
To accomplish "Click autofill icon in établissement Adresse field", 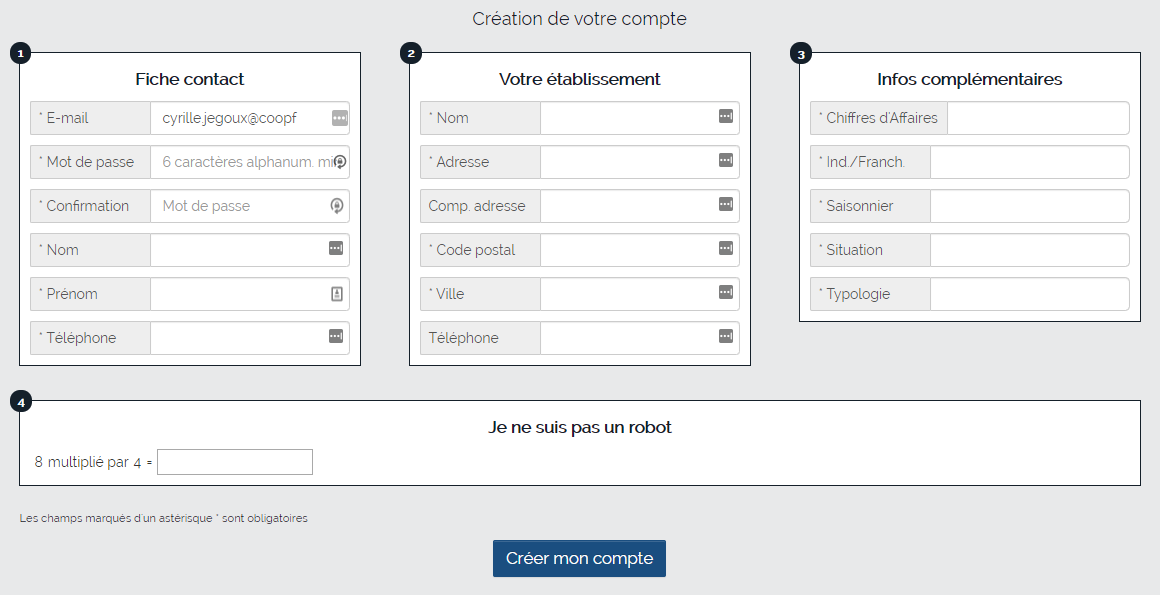I will [x=726, y=161].
